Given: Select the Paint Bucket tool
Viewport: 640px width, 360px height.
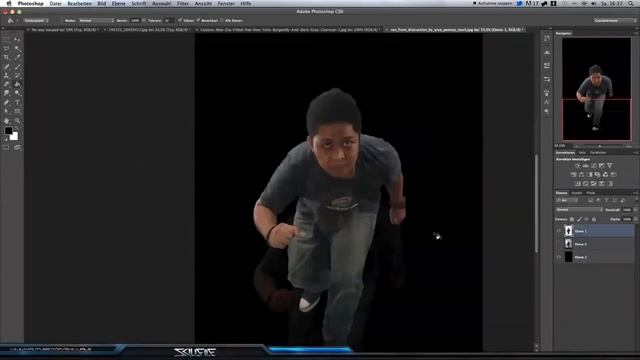Looking at the screenshot, I should 17,84.
